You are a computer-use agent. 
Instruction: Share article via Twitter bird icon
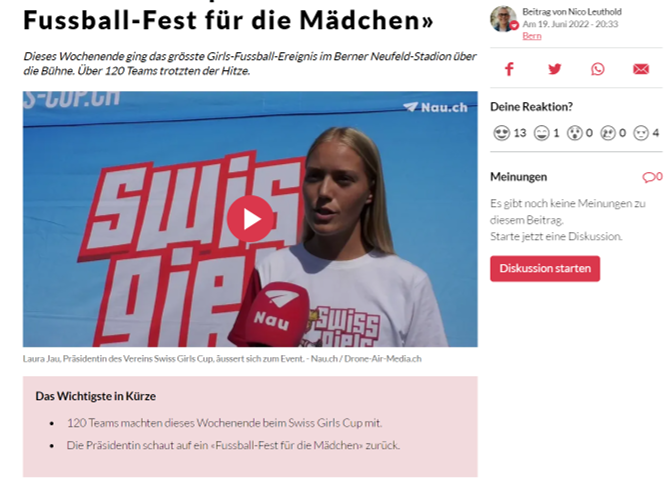[x=555, y=69]
